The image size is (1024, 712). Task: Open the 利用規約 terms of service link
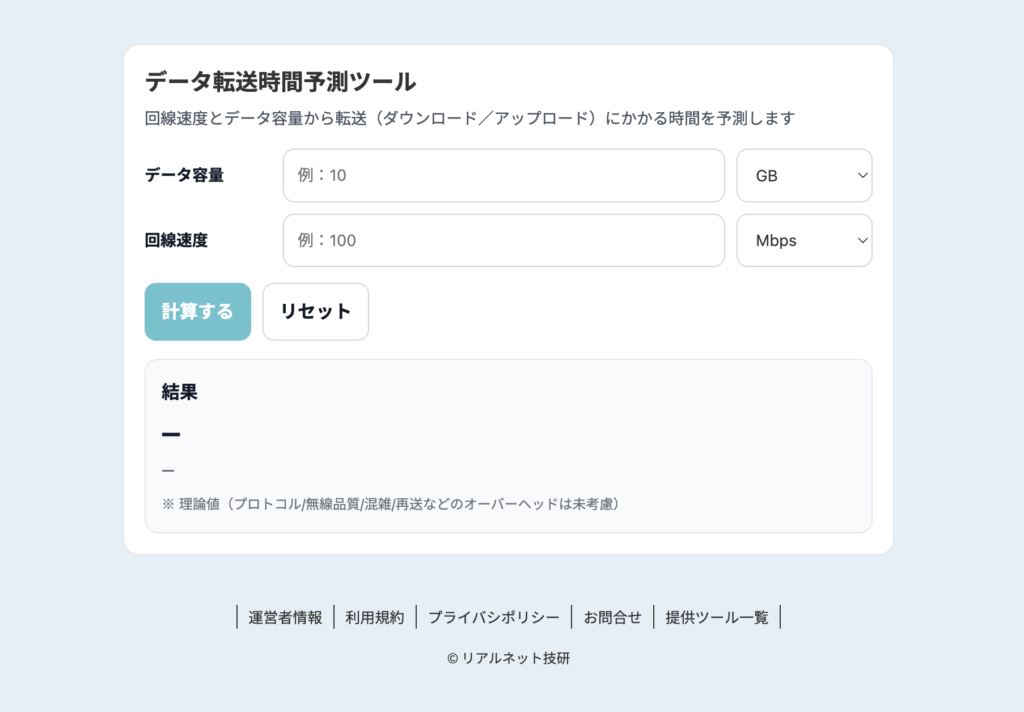tap(374, 617)
